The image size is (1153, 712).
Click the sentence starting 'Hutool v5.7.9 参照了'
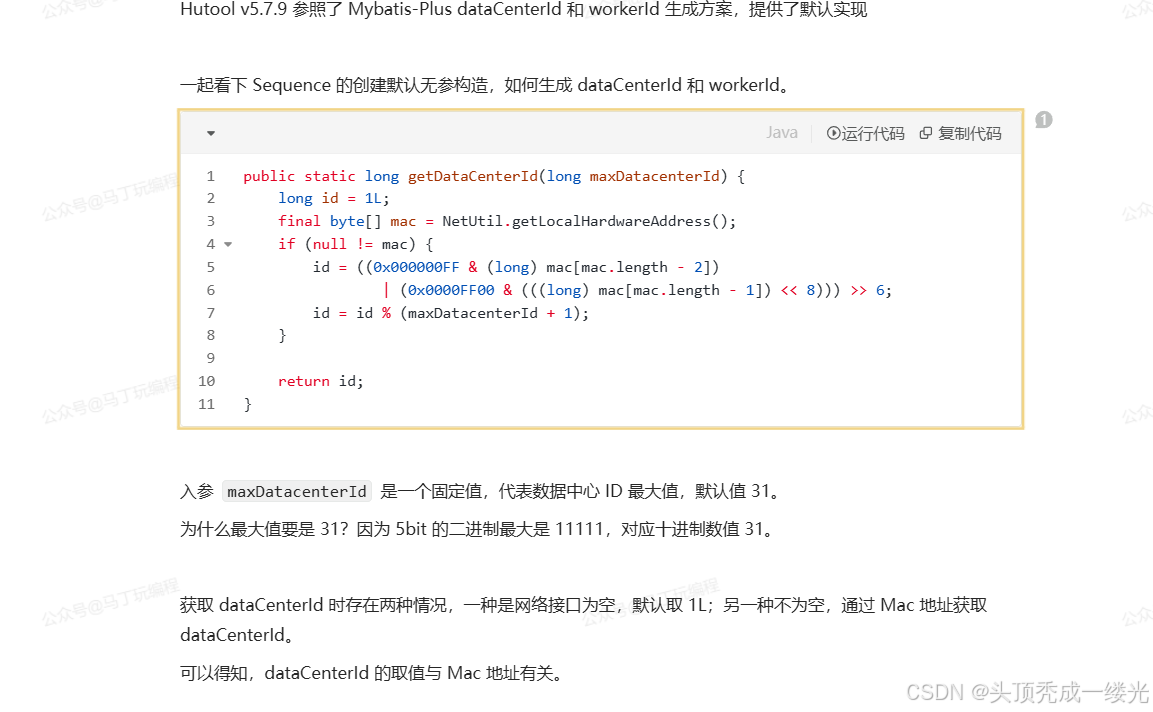tap(524, 10)
